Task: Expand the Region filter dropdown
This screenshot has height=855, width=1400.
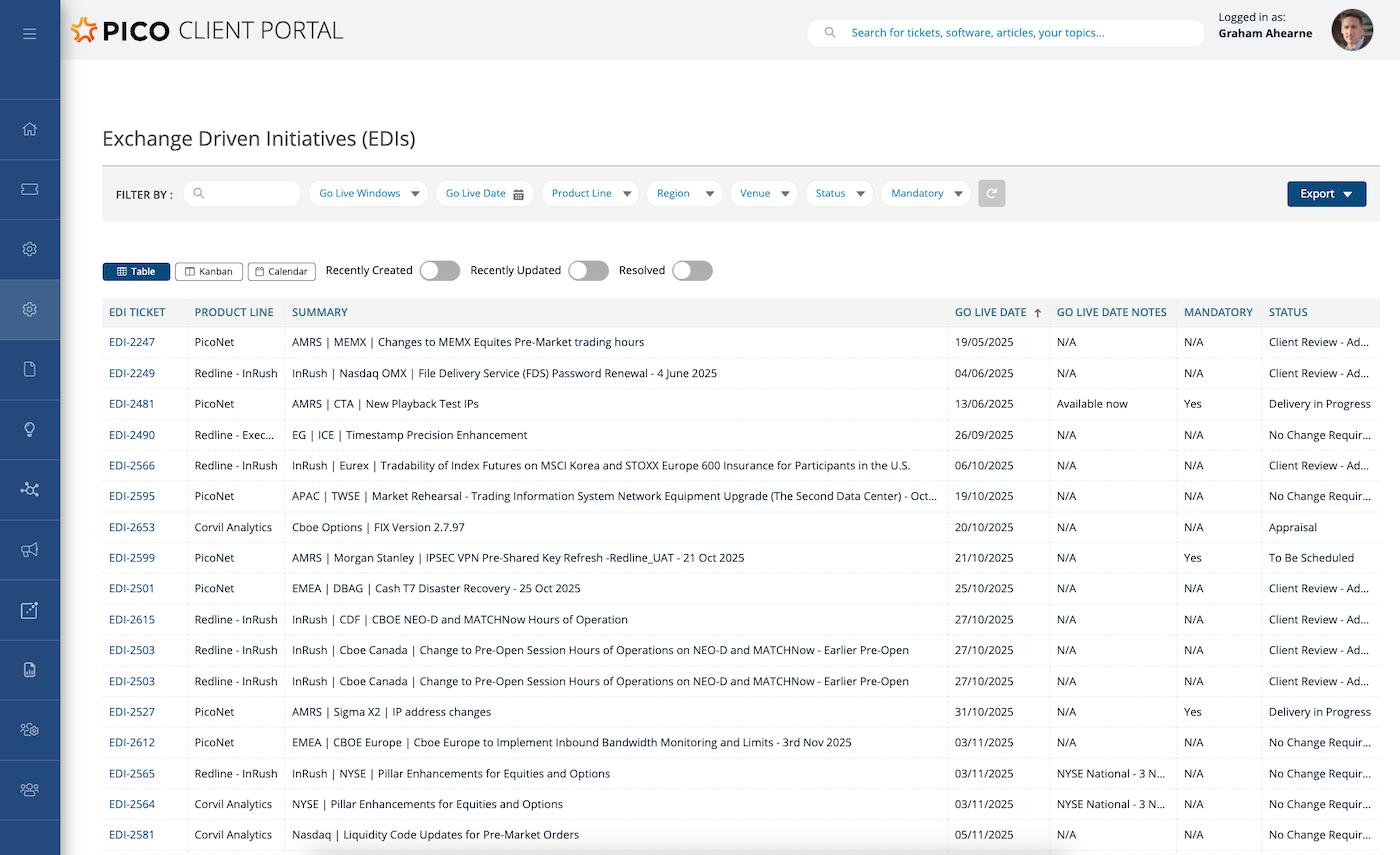Action: click(x=684, y=193)
